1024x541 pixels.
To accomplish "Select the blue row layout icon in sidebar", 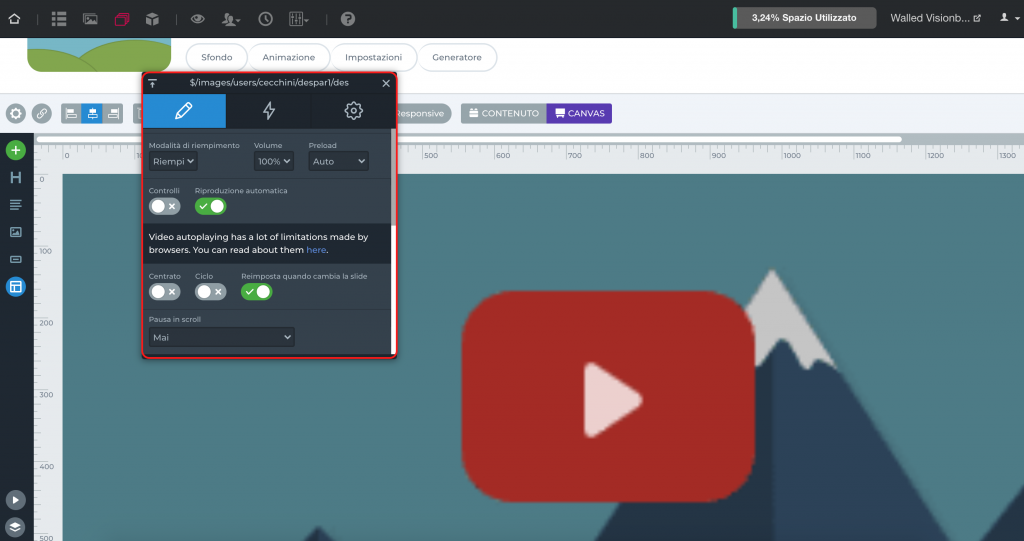I will click(16, 286).
